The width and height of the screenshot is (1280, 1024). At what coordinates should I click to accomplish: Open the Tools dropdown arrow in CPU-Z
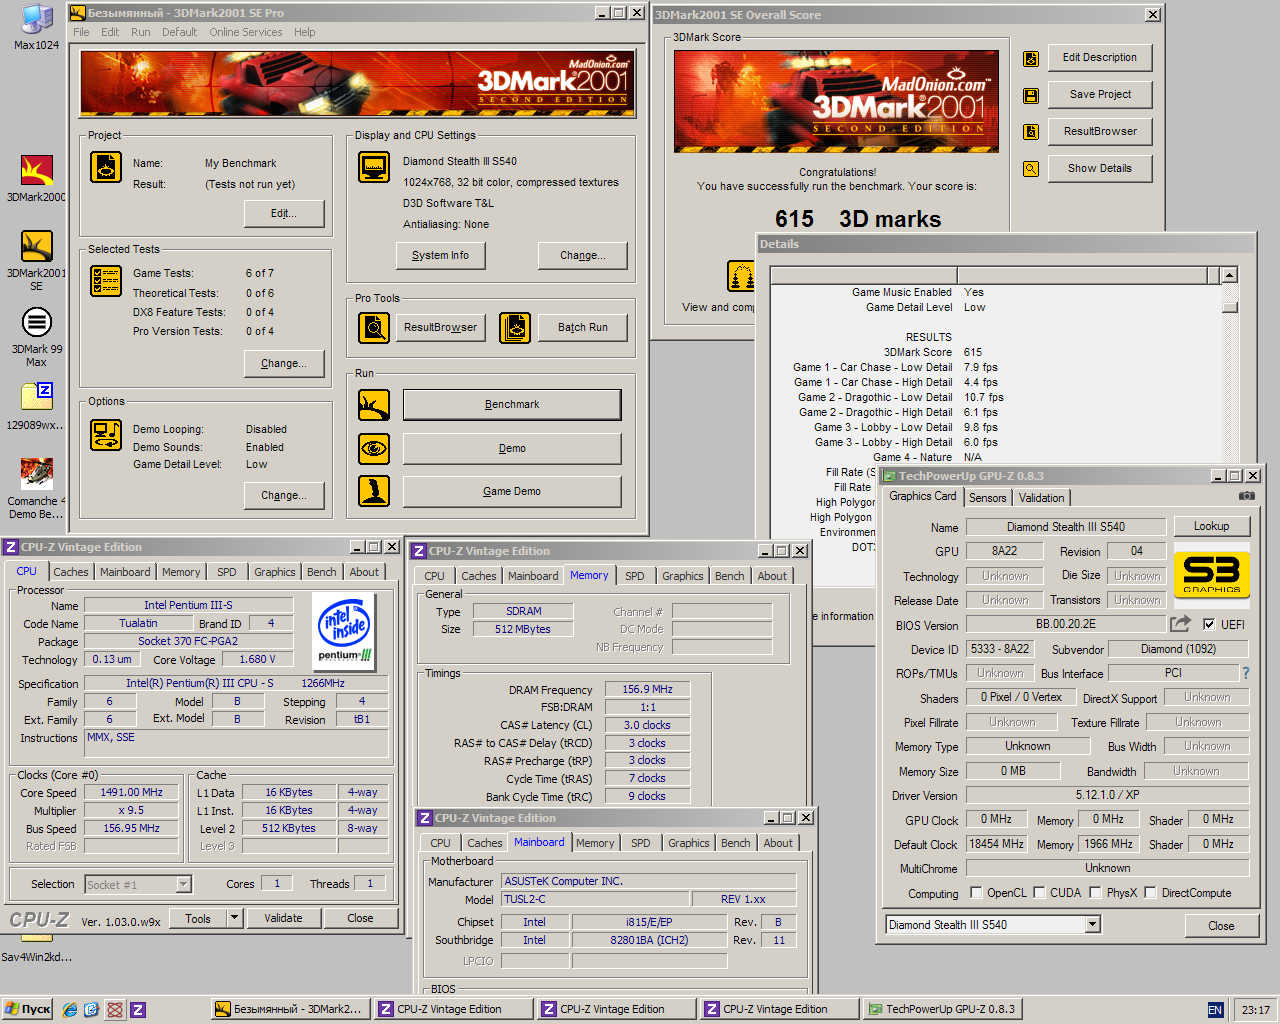[x=235, y=918]
